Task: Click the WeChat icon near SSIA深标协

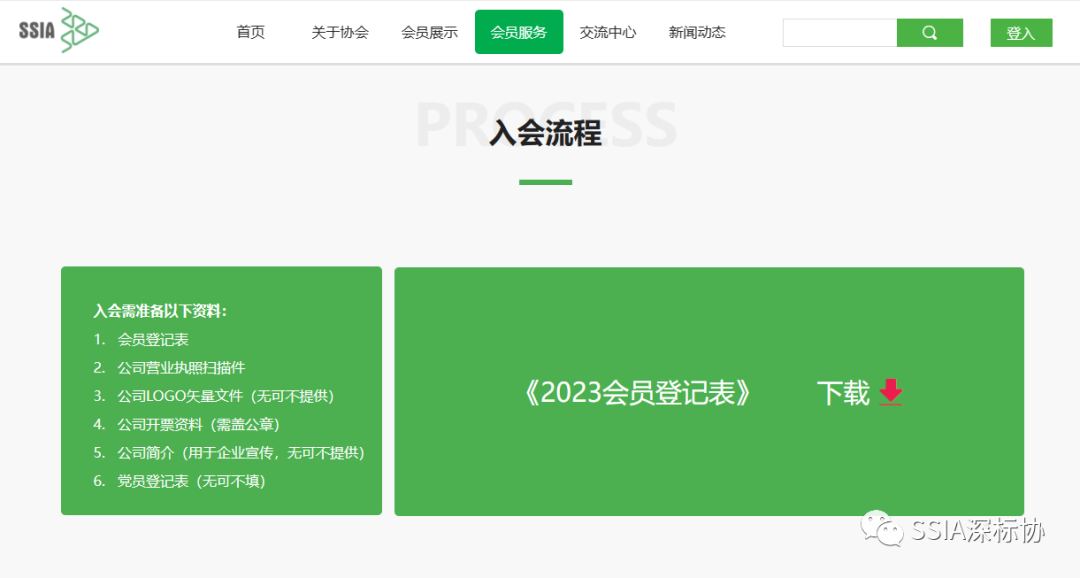Action: click(x=884, y=531)
